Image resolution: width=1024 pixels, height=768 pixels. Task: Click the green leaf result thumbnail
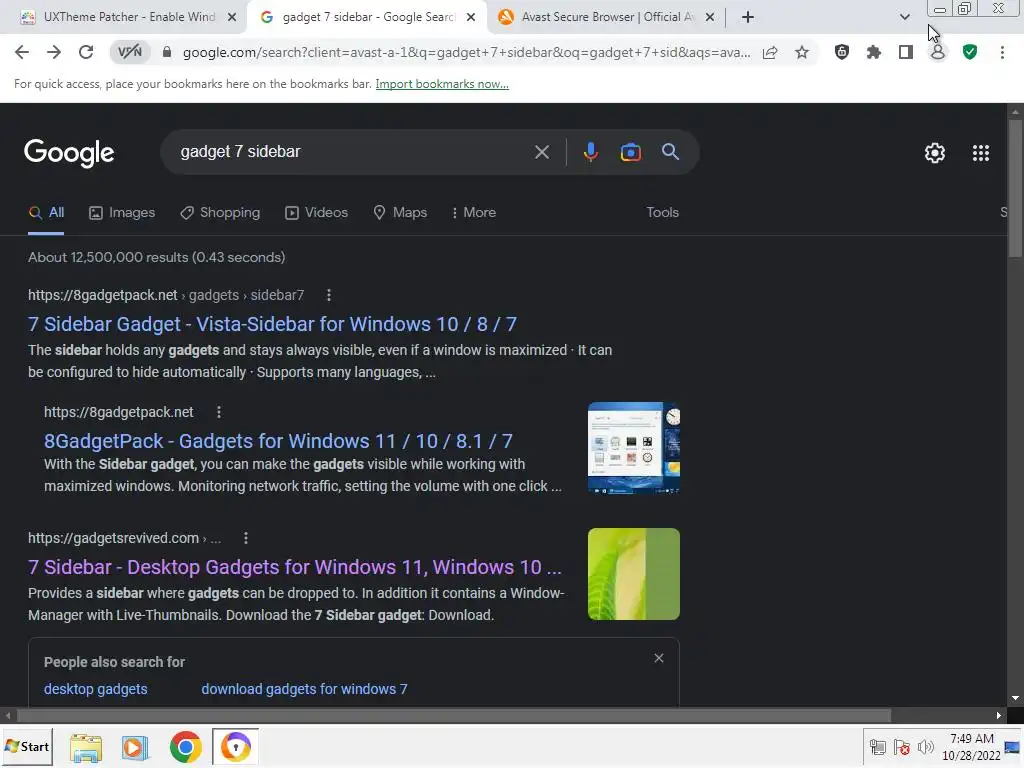(x=634, y=574)
